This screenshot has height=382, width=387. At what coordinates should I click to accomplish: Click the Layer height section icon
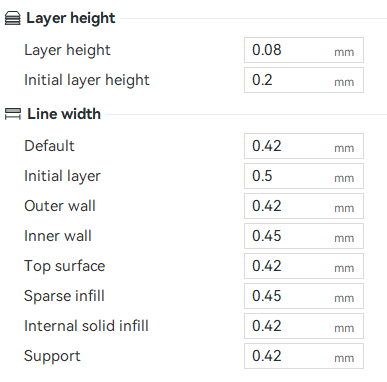[x=13, y=18]
